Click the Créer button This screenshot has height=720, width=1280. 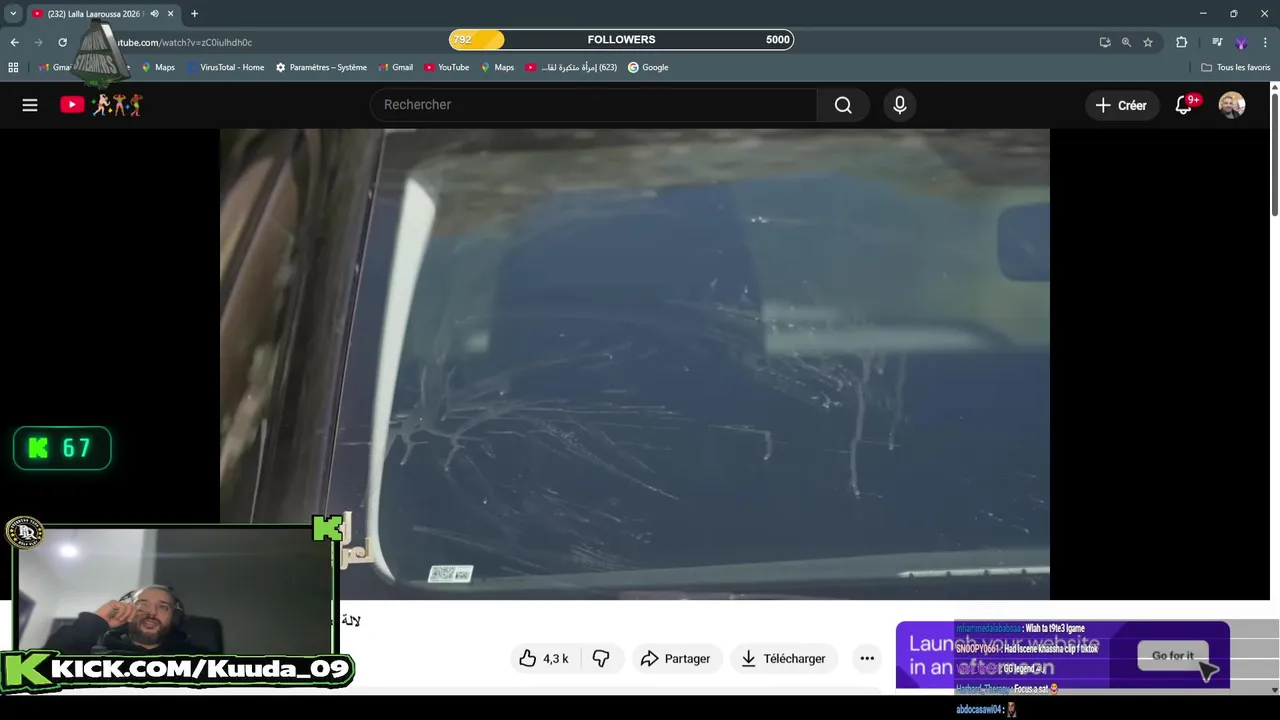1121,105
